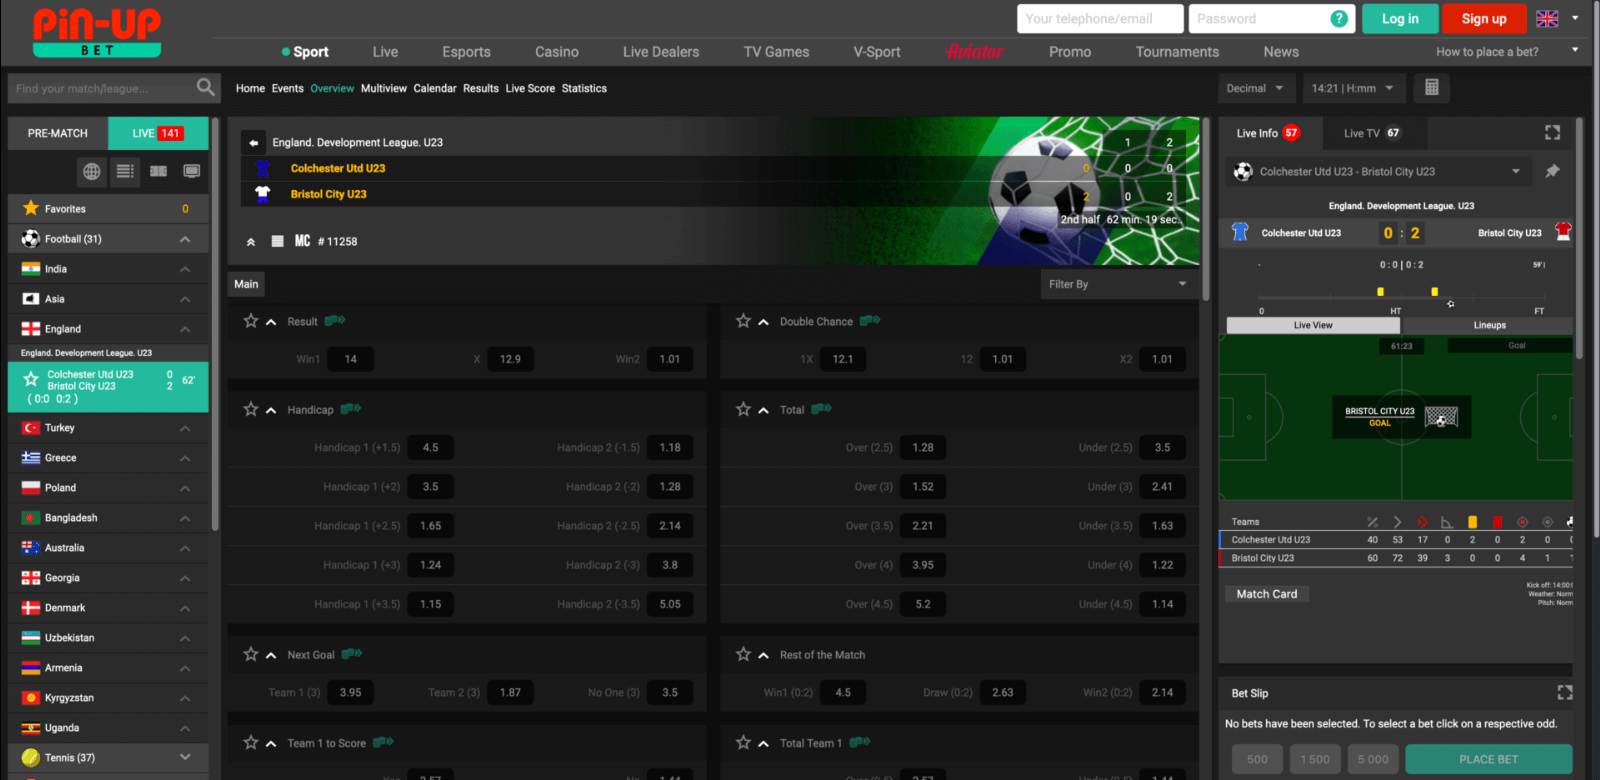
Task: Favorite the Total market star
Action: [x=743, y=409]
